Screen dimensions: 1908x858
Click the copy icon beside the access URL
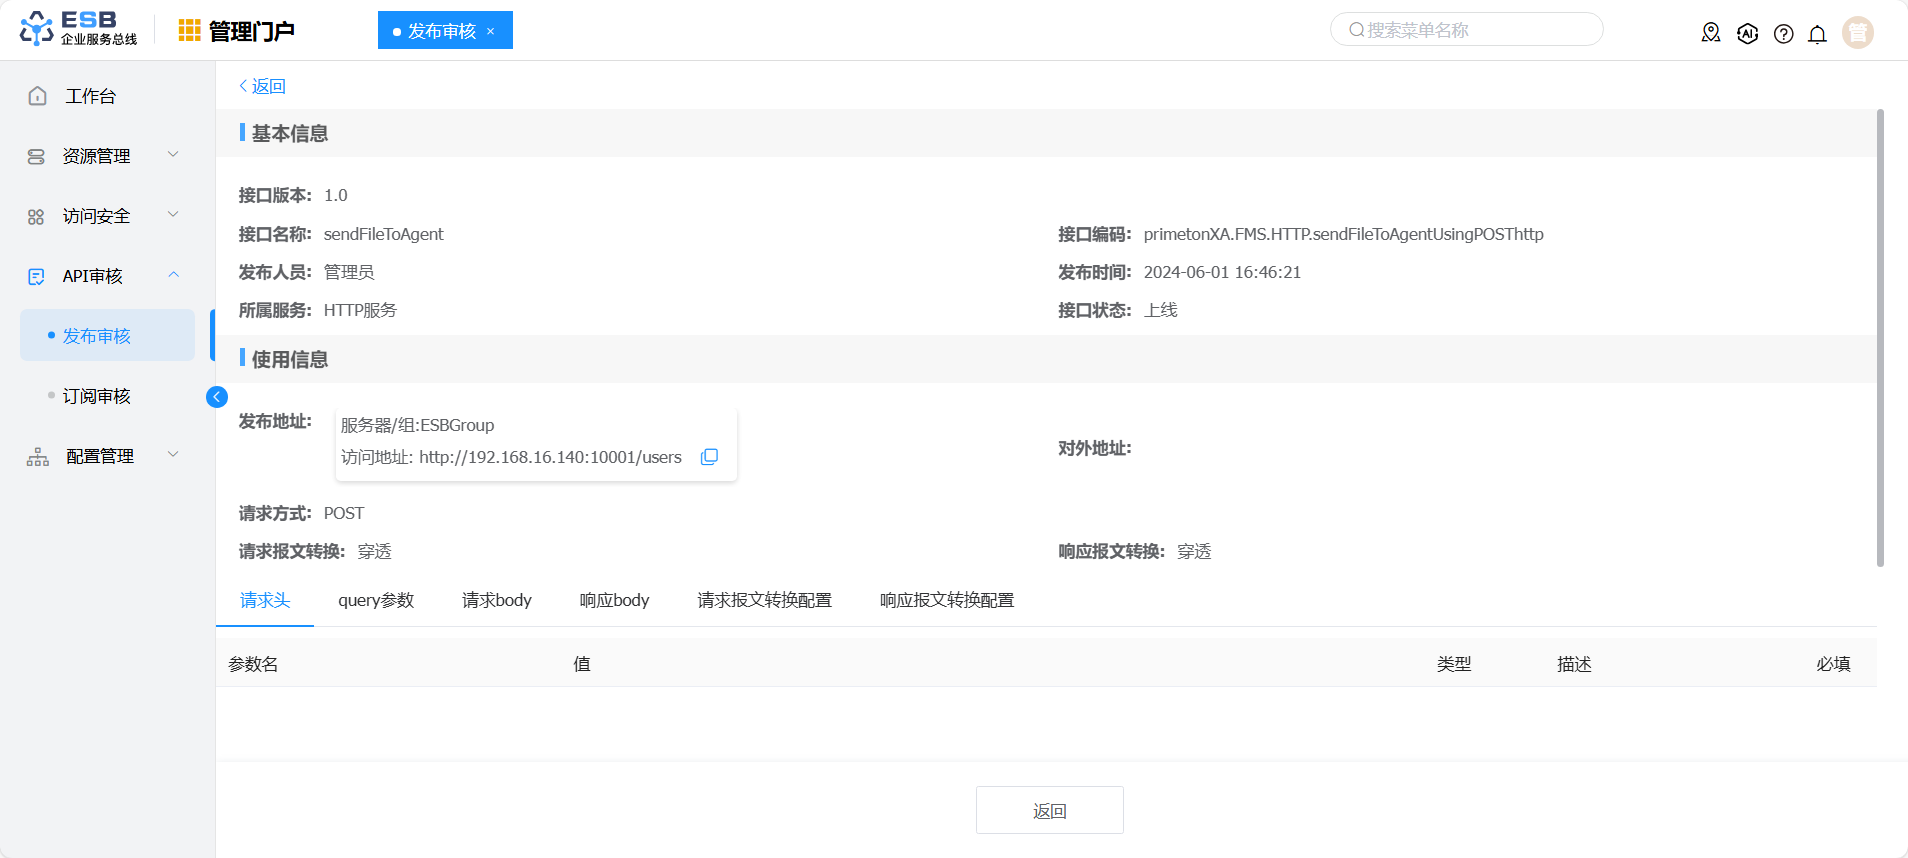click(709, 457)
